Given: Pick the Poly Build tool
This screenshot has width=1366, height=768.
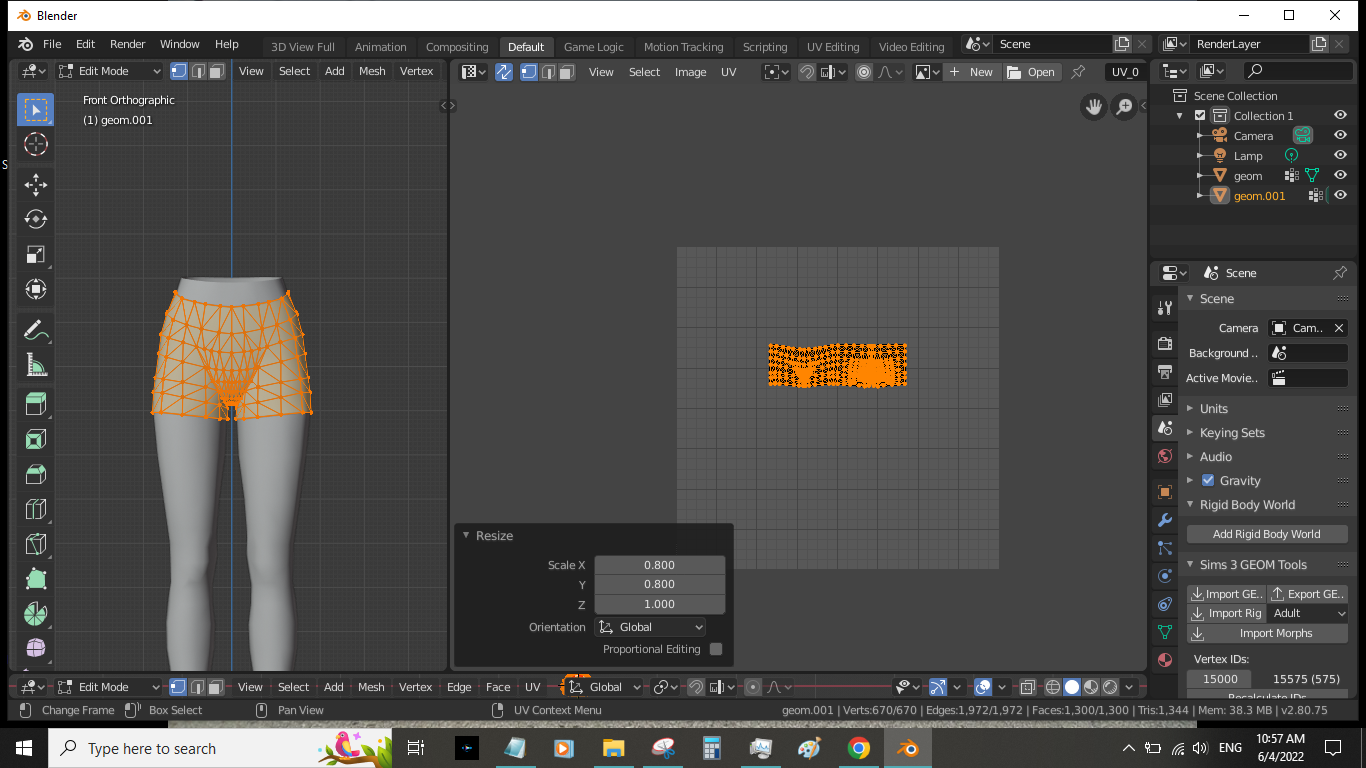Looking at the screenshot, I should point(35,579).
